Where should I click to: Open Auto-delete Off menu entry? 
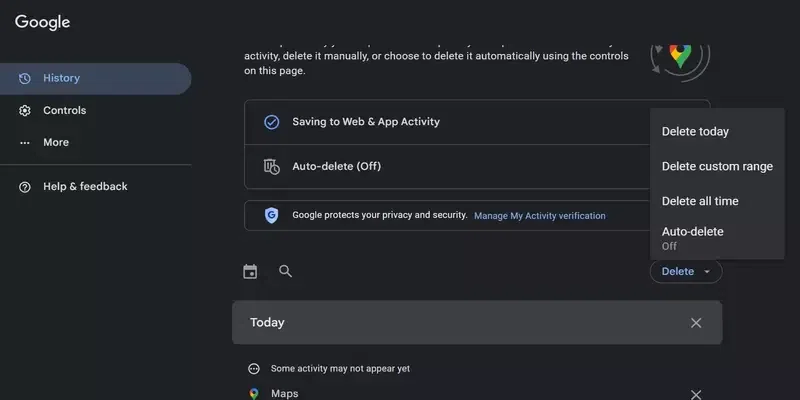click(x=693, y=237)
